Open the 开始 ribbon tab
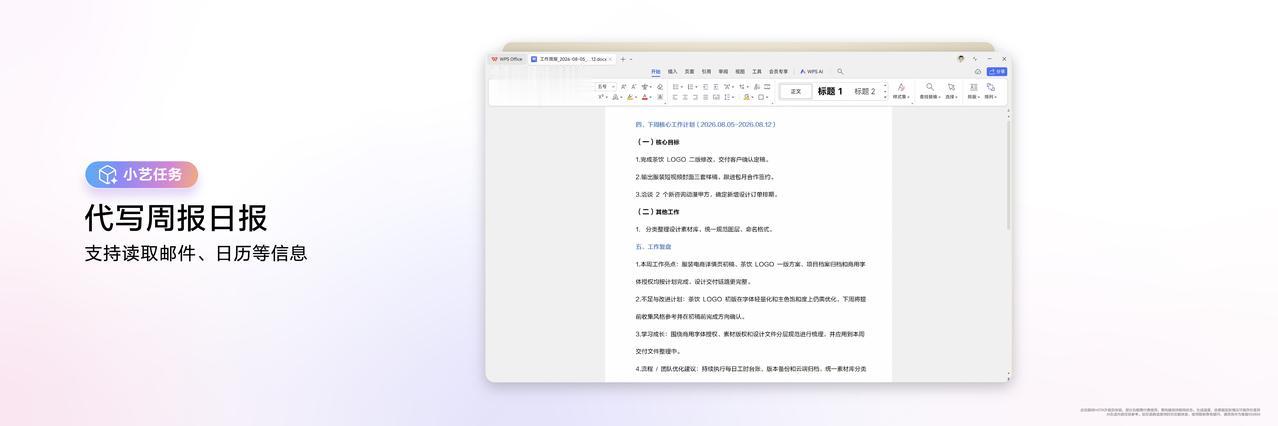Screen dimensions: 1278x426 pyautogui.click(x=656, y=72)
